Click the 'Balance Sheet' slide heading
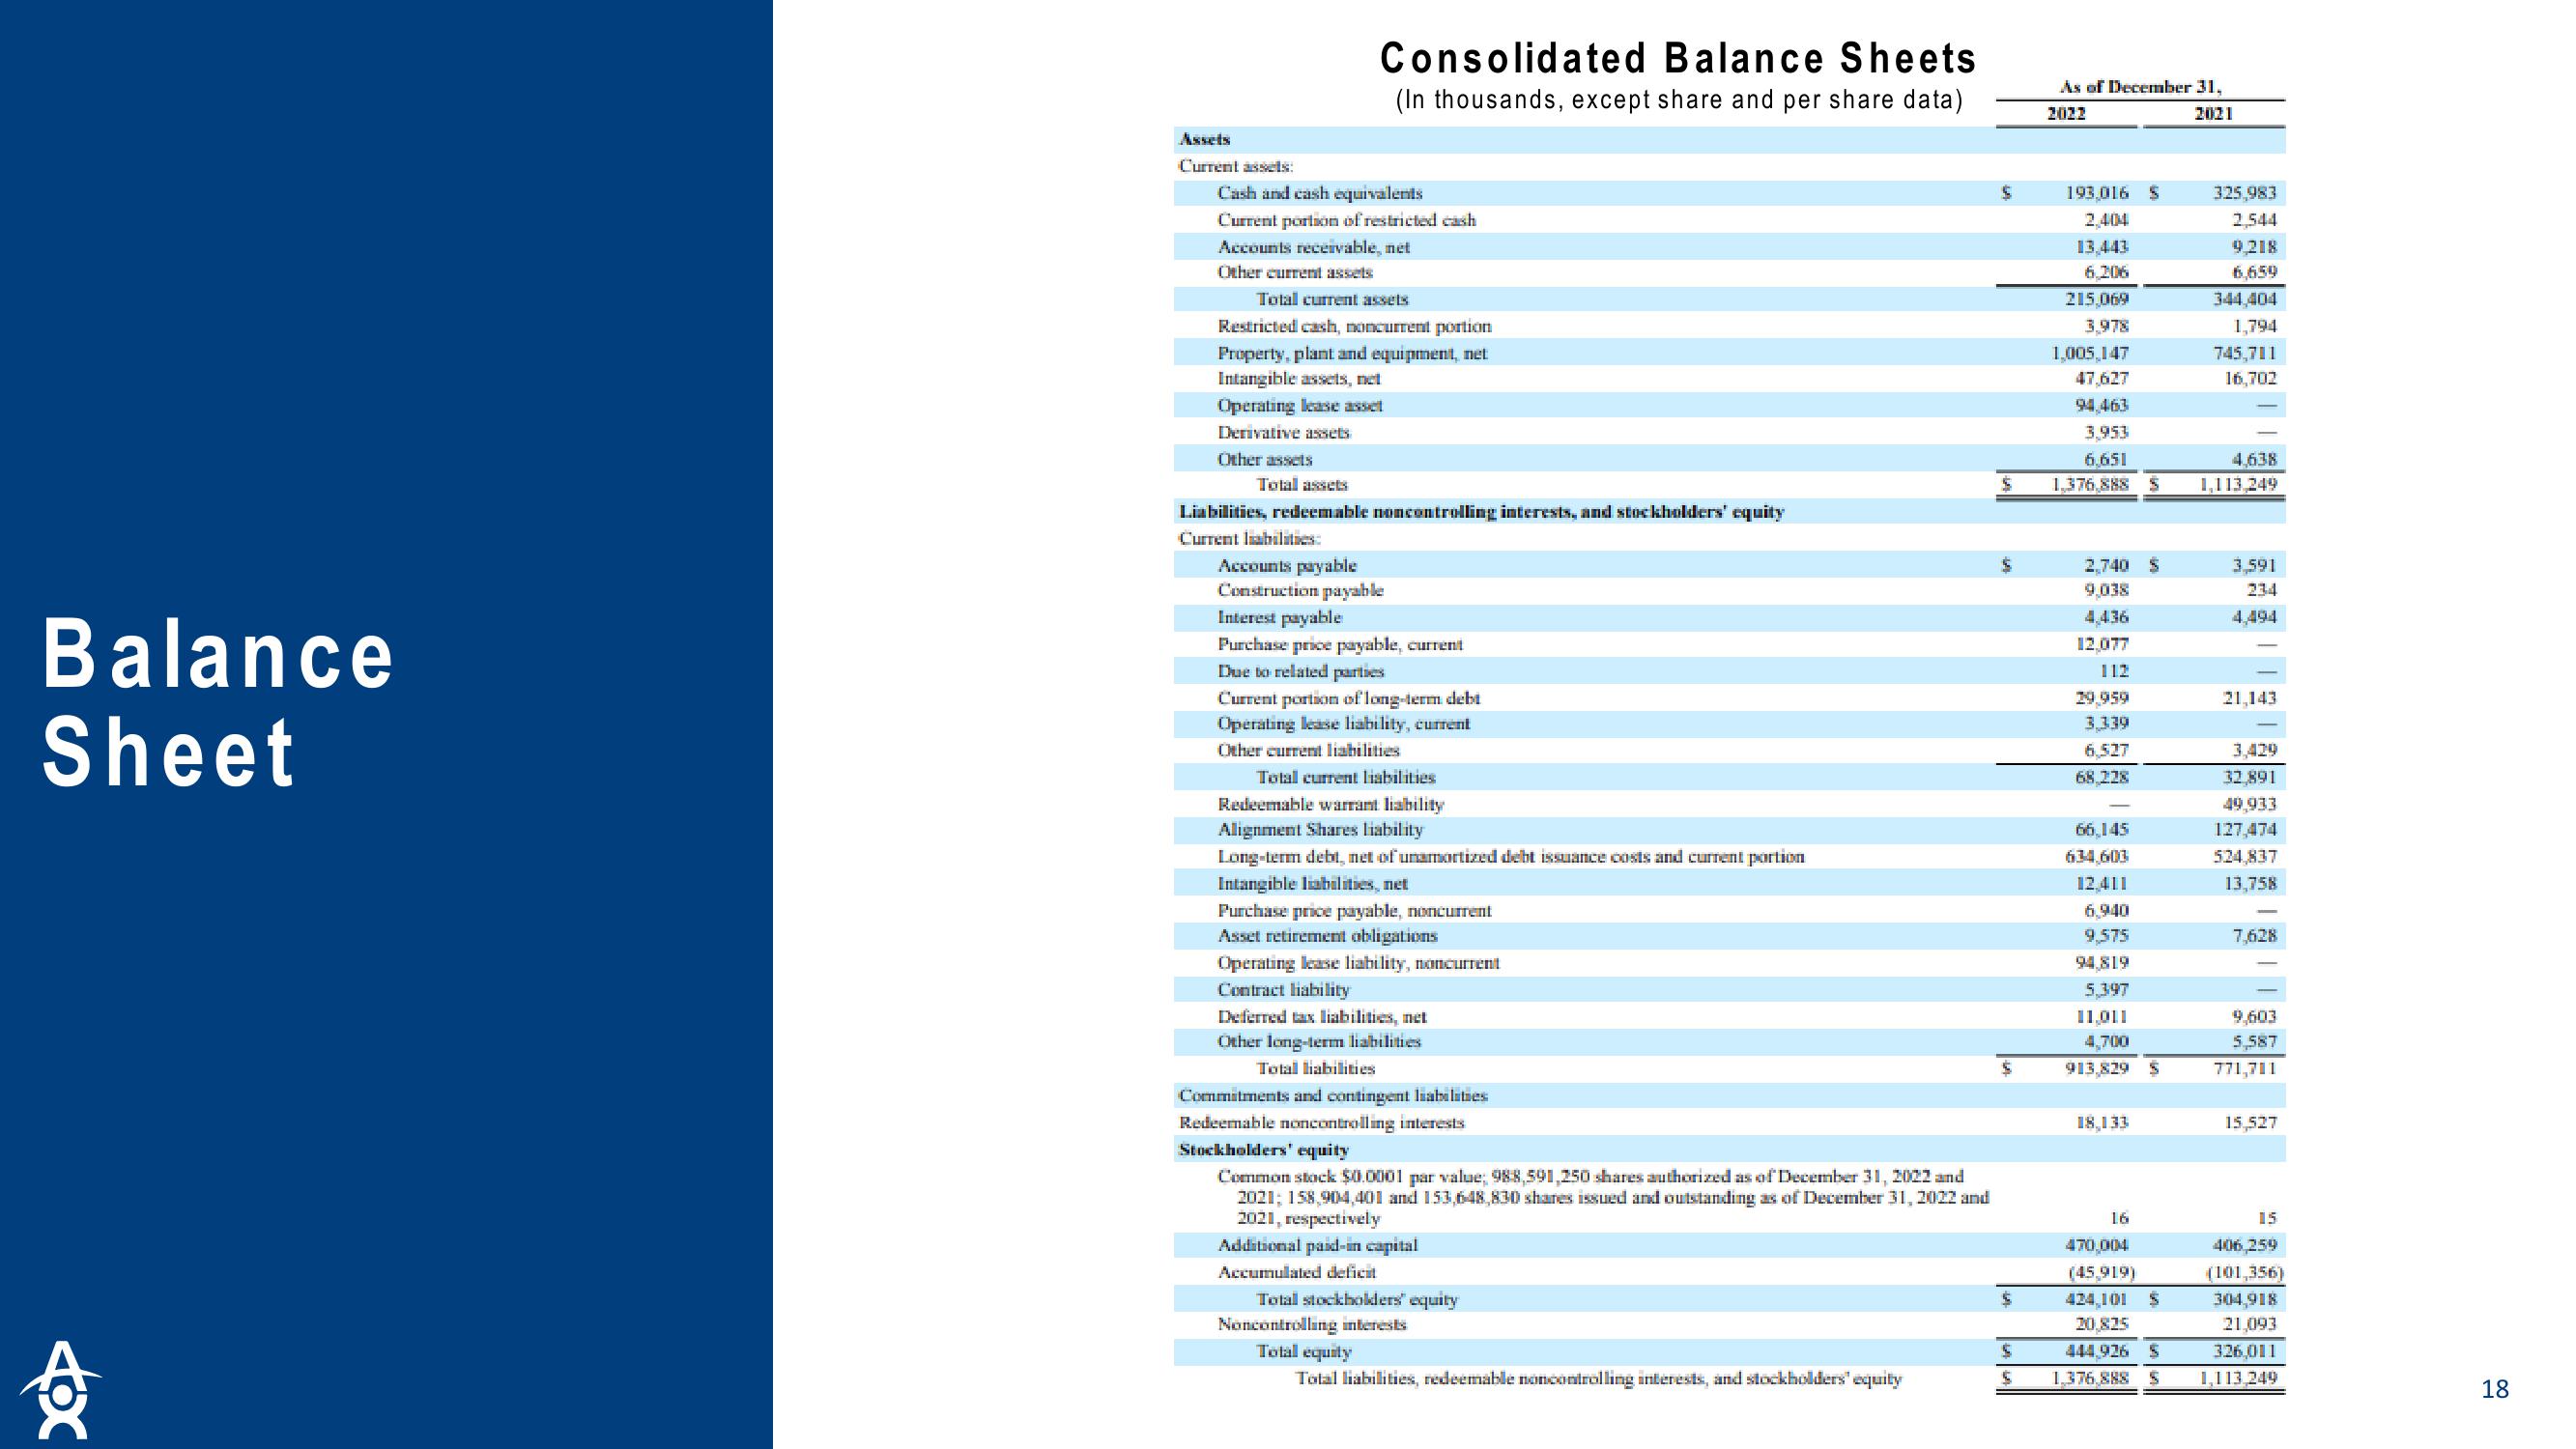Viewport: 2576px width, 1449px height. pyautogui.click(x=217, y=703)
